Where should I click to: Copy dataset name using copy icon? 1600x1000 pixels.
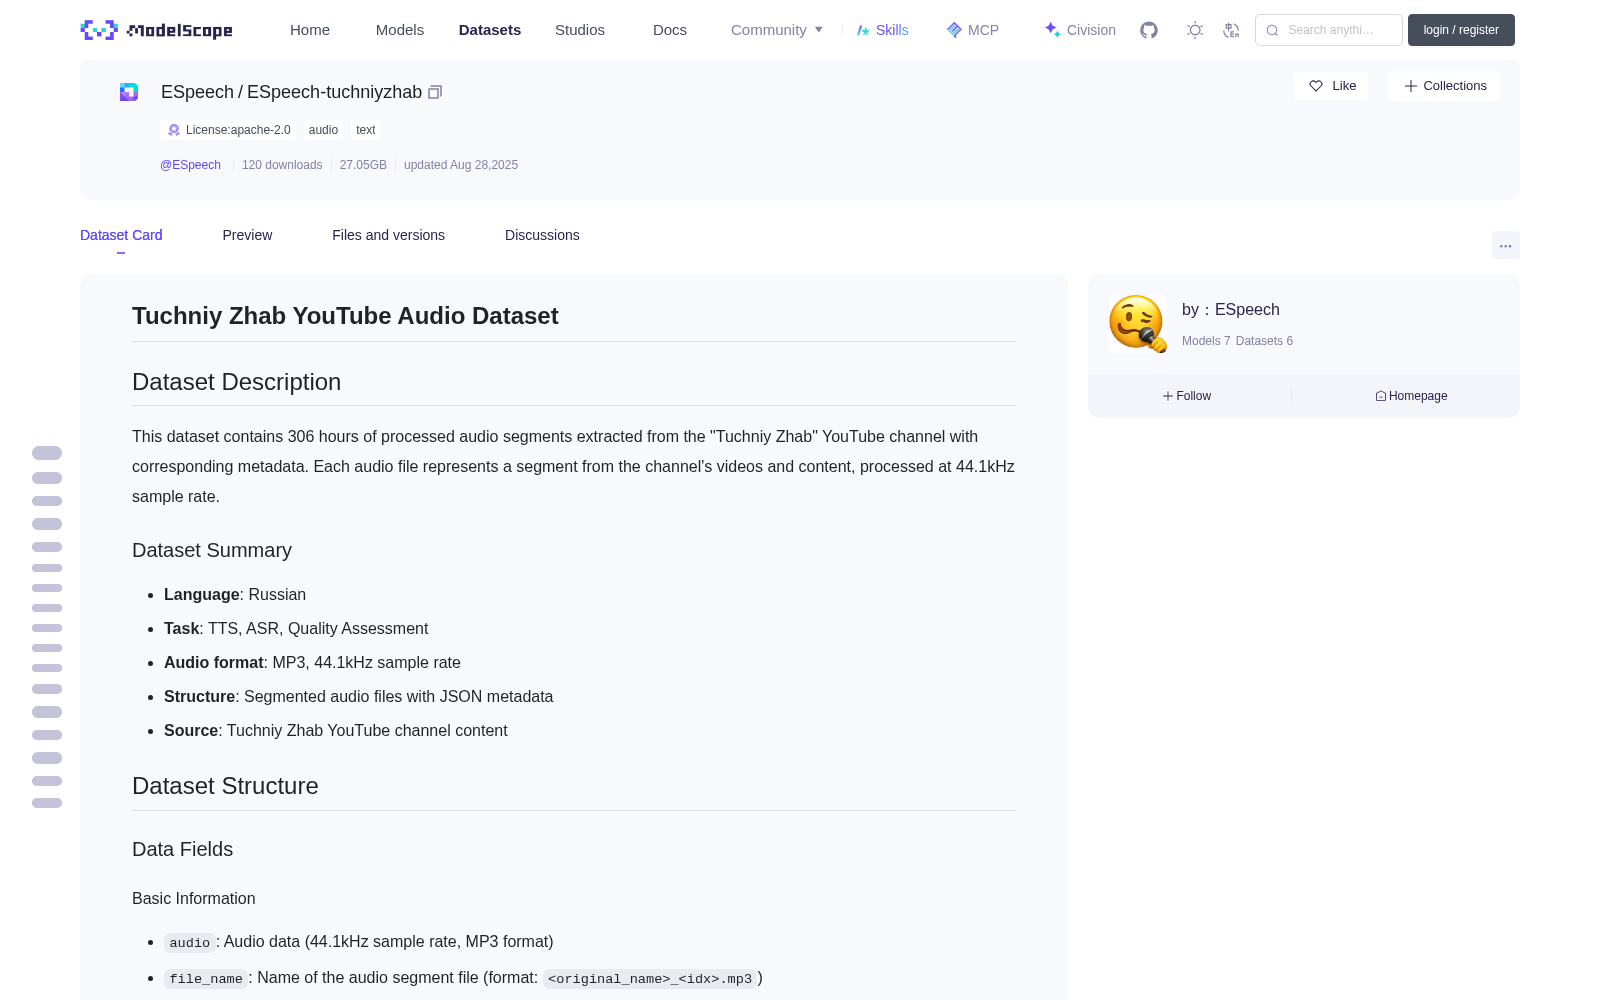(435, 92)
